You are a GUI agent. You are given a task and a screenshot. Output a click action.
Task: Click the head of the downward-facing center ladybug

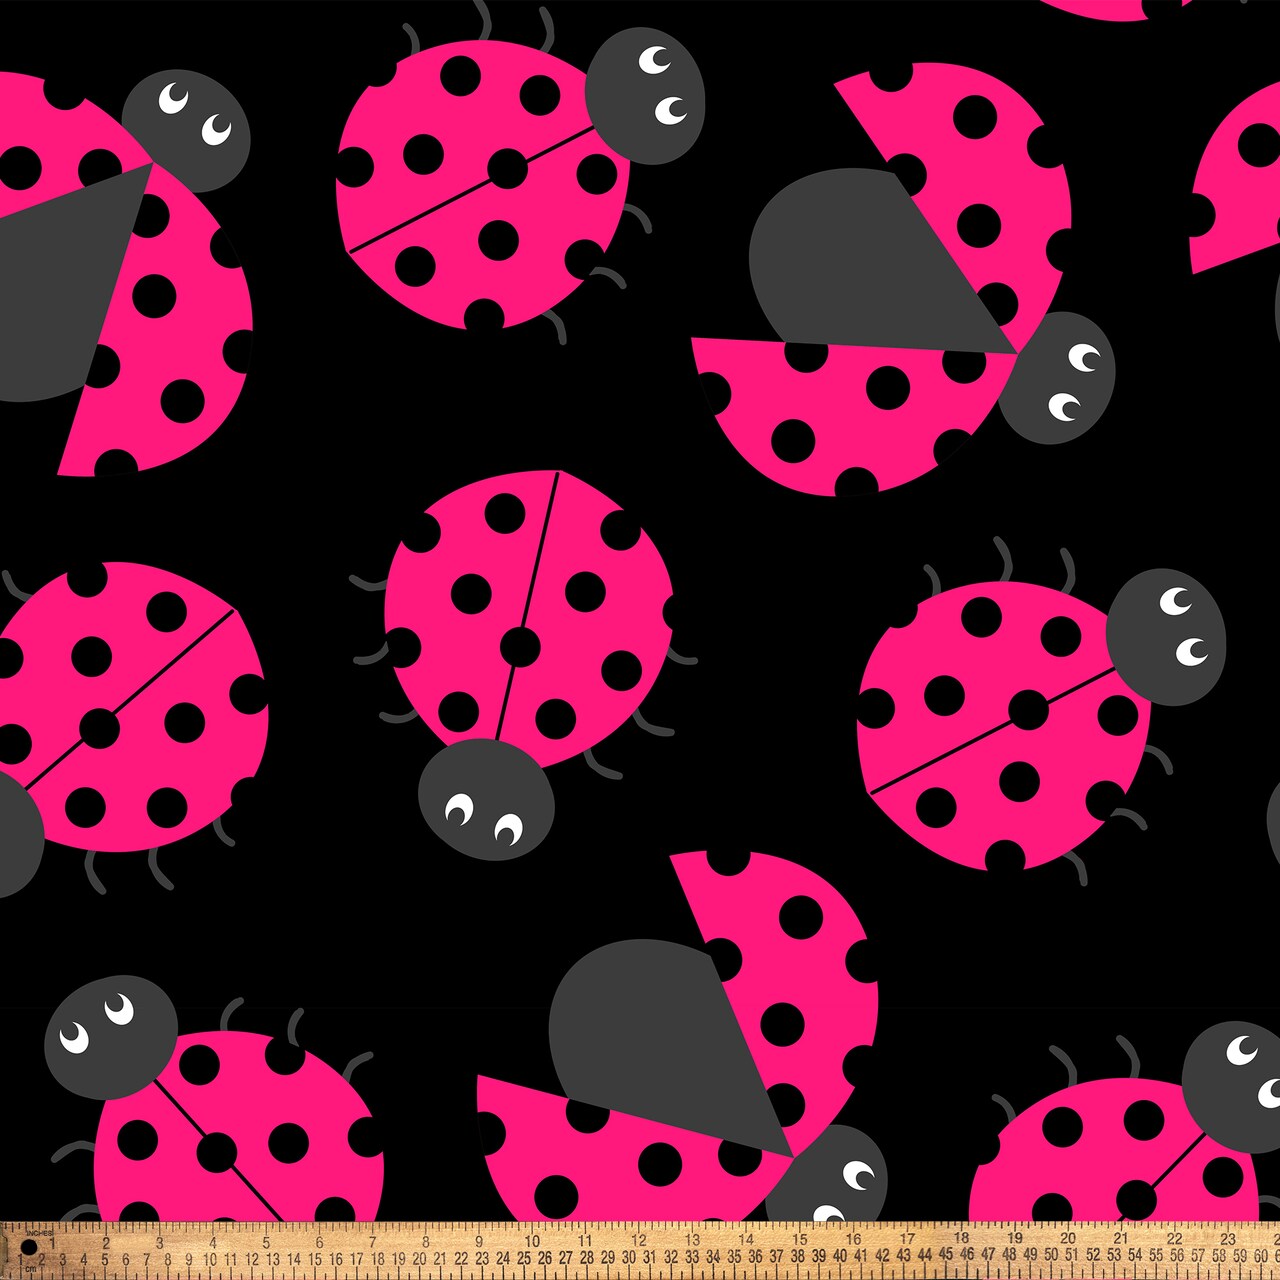pyautogui.click(x=486, y=800)
